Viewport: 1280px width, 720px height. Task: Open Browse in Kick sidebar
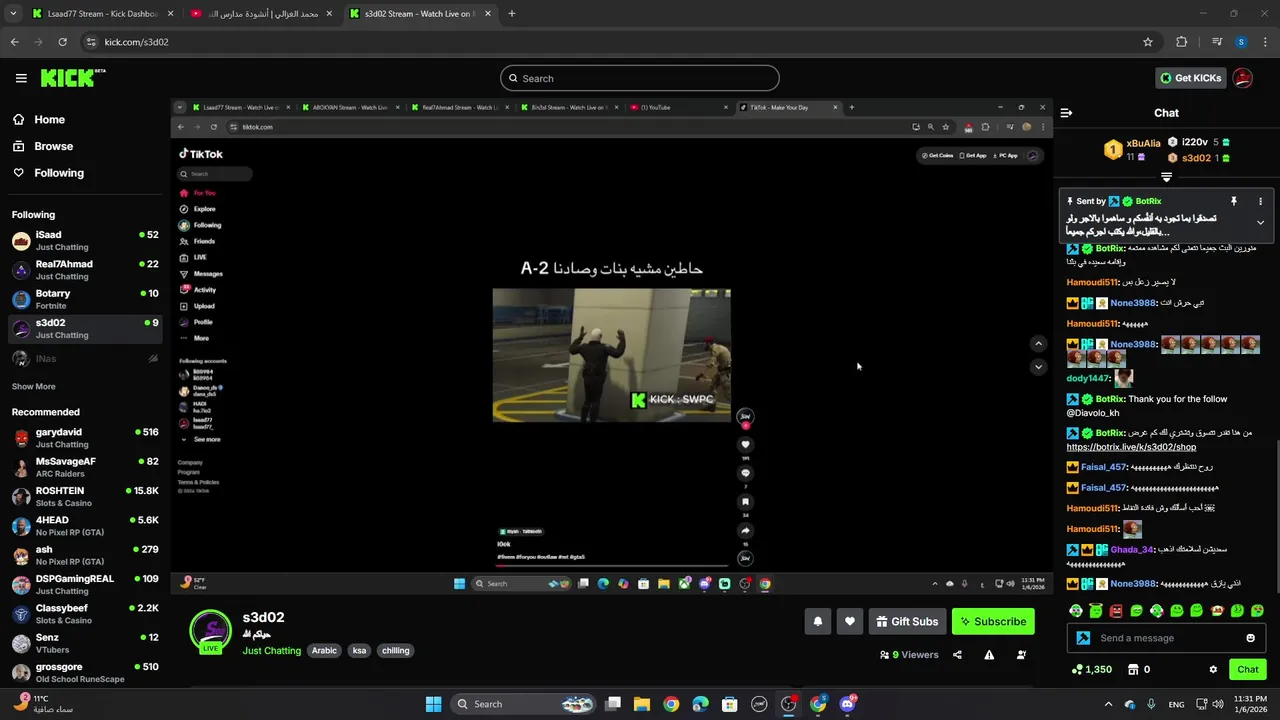click(42, 146)
